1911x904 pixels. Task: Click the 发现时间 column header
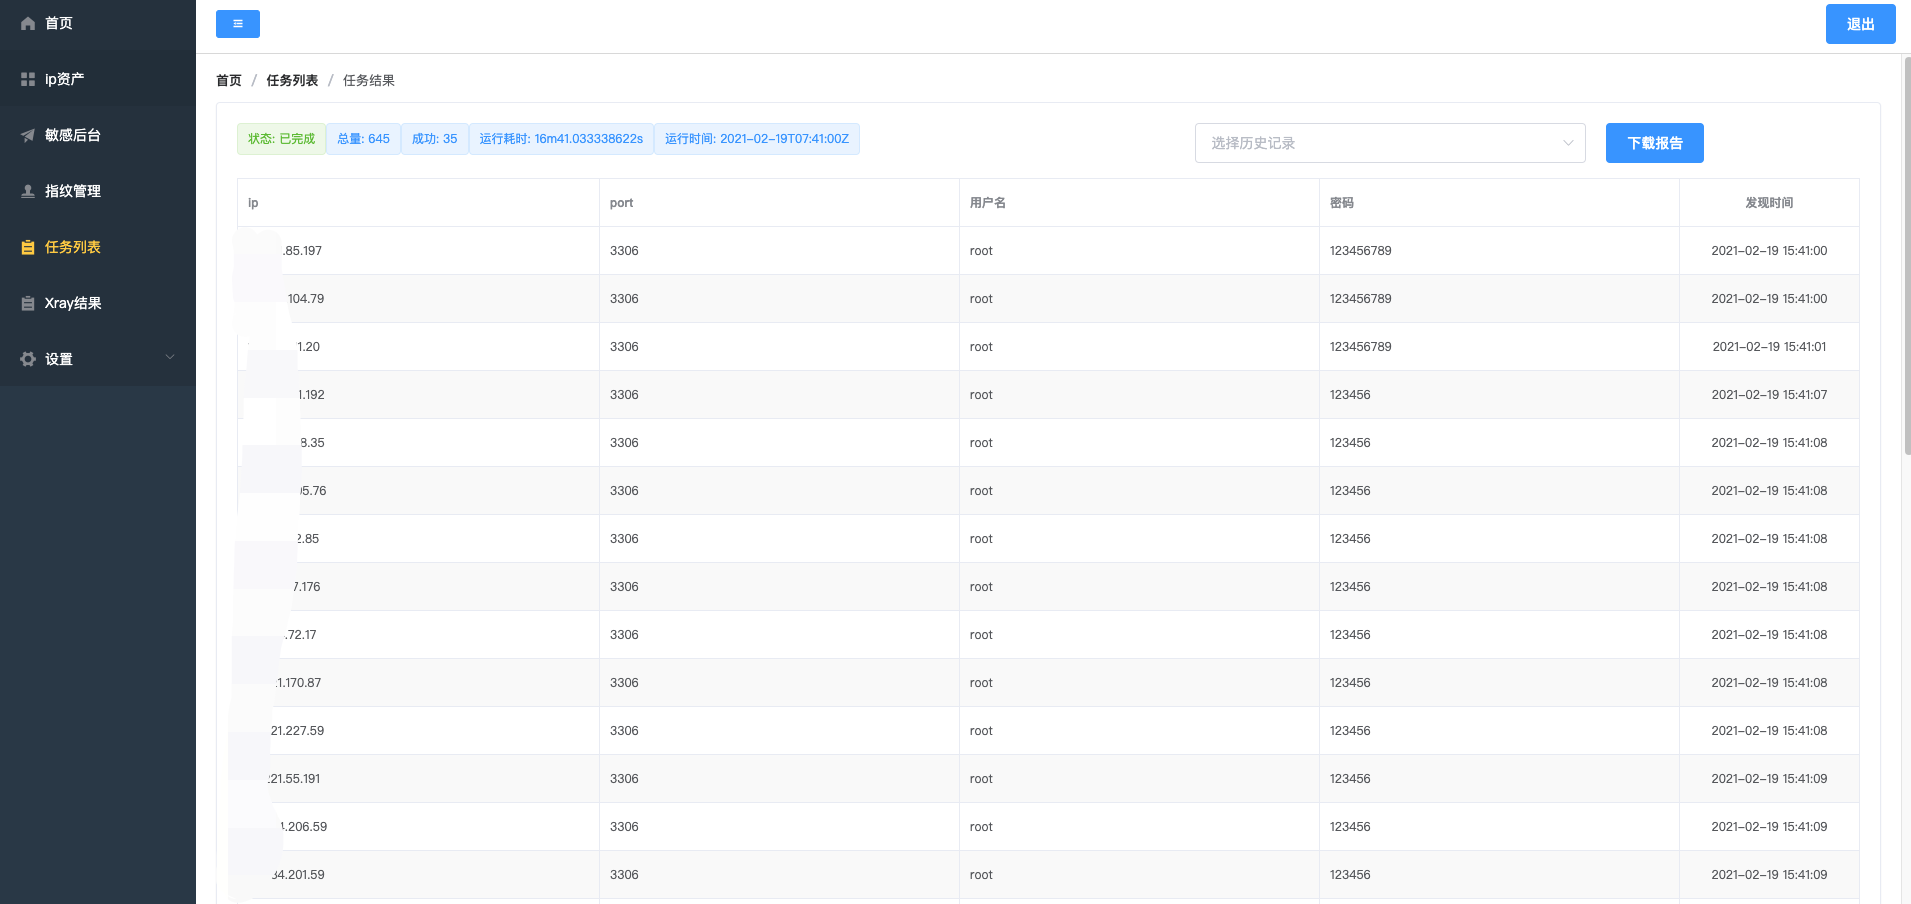click(1769, 203)
